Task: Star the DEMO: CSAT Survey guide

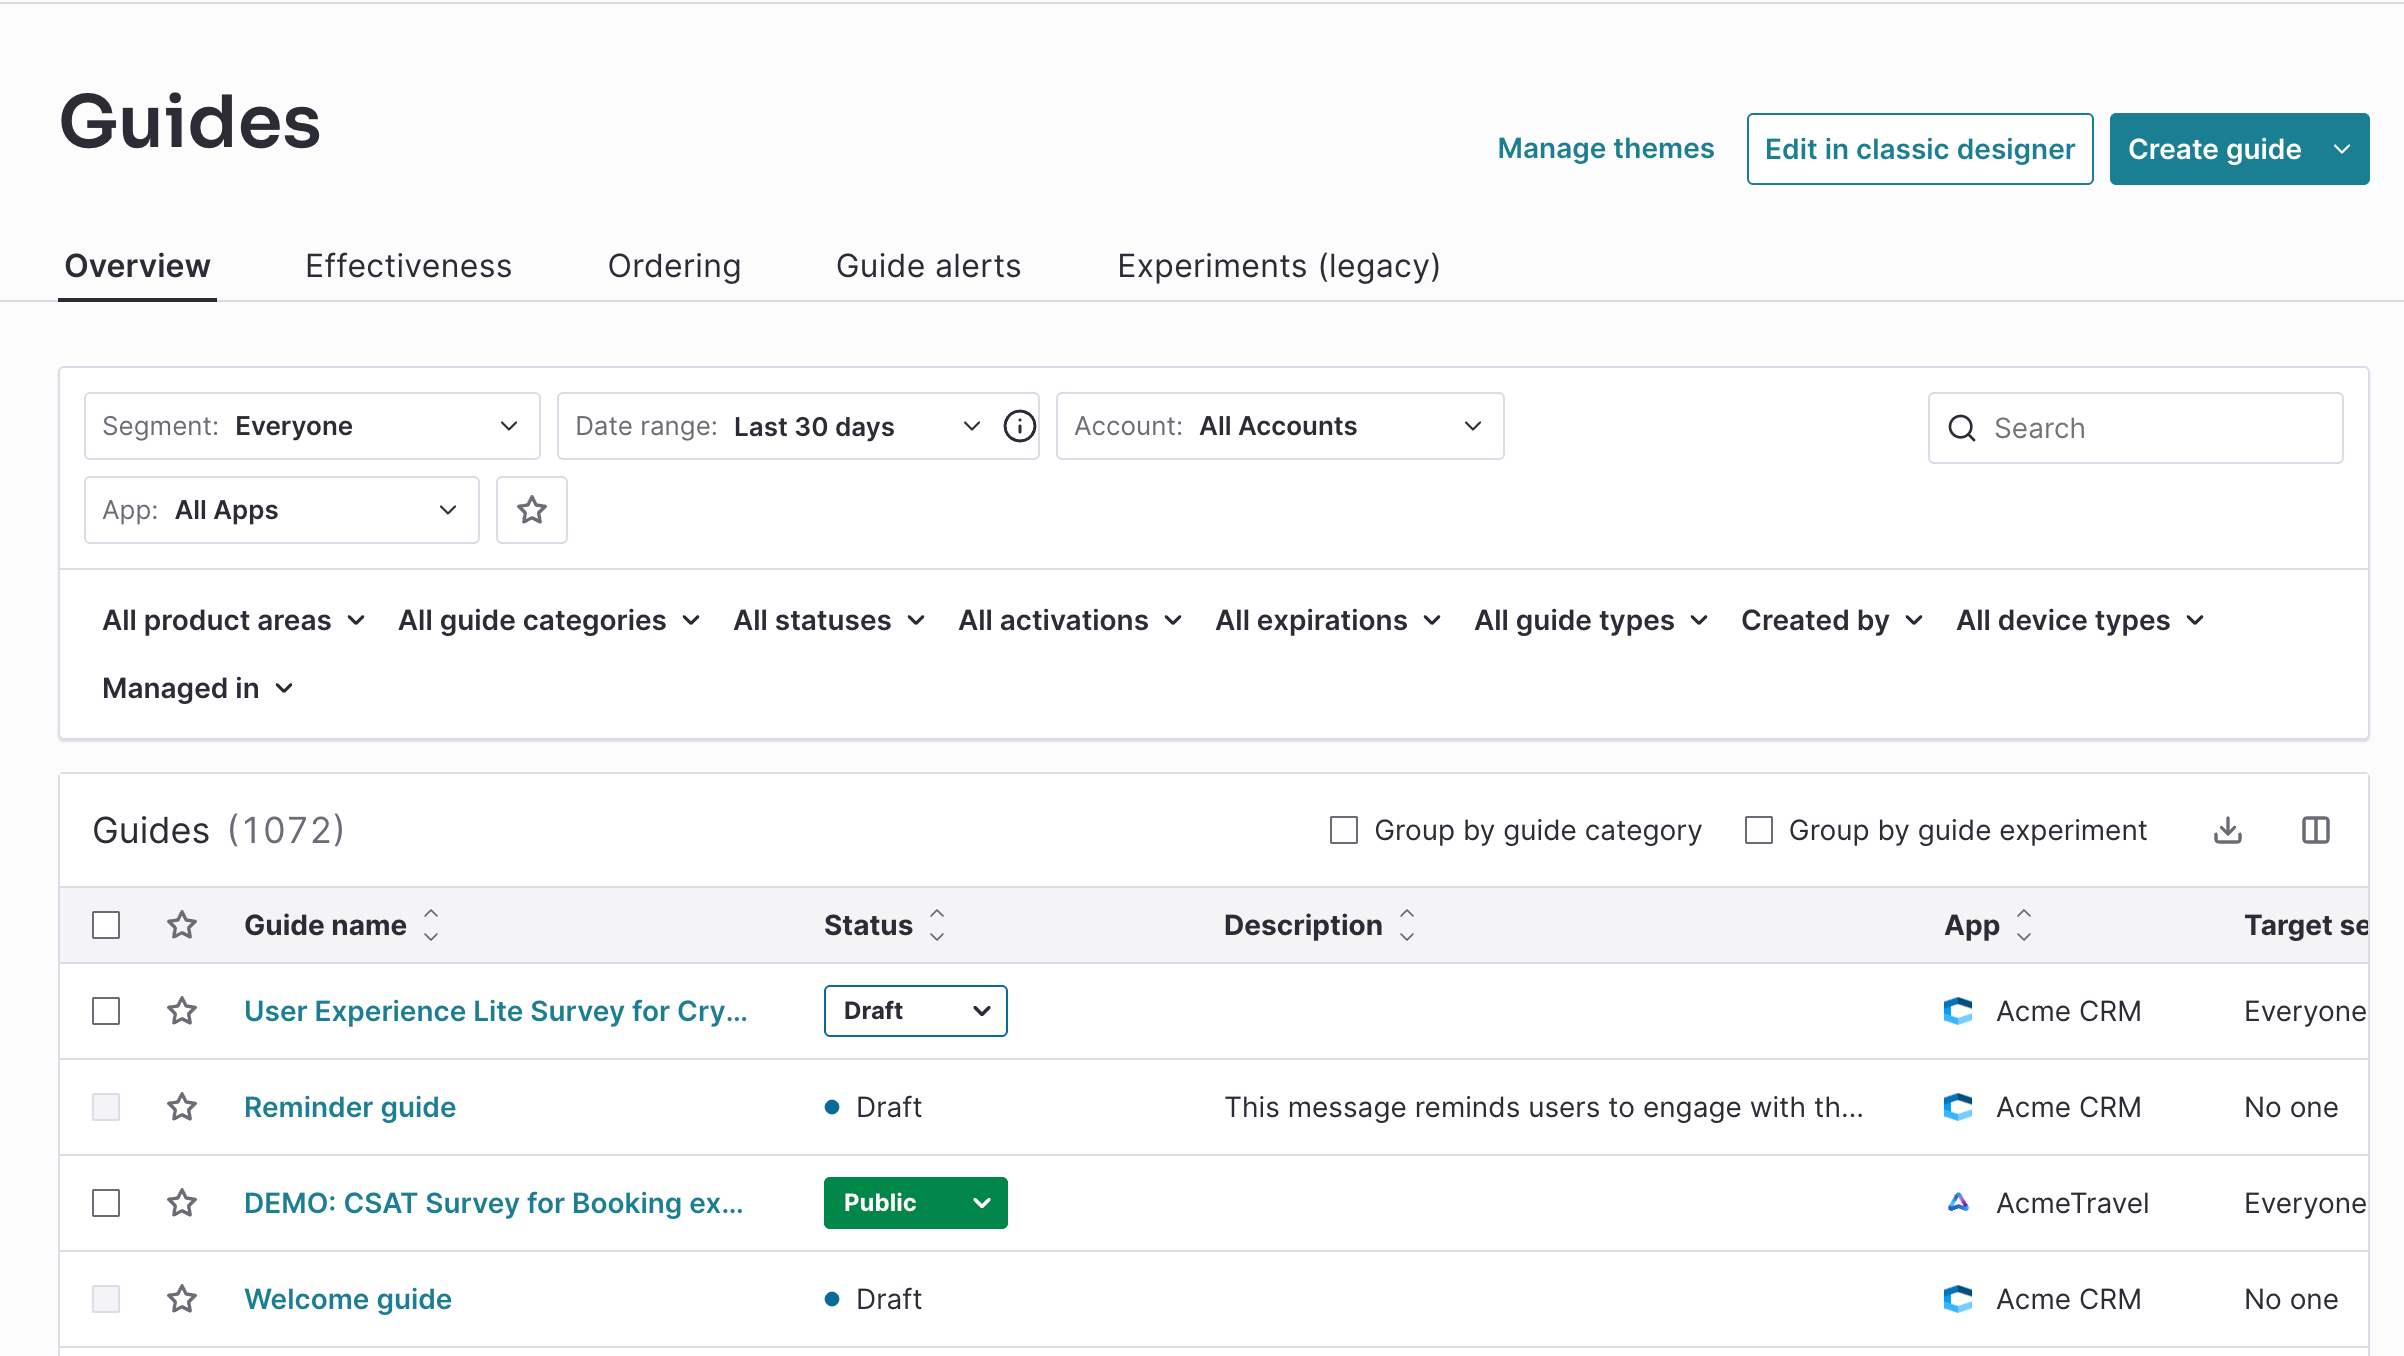Action: [x=182, y=1203]
